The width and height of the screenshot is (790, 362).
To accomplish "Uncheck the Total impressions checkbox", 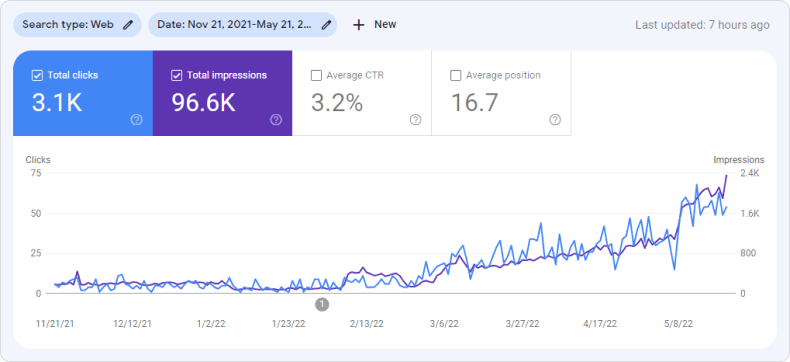I will (x=176, y=76).
